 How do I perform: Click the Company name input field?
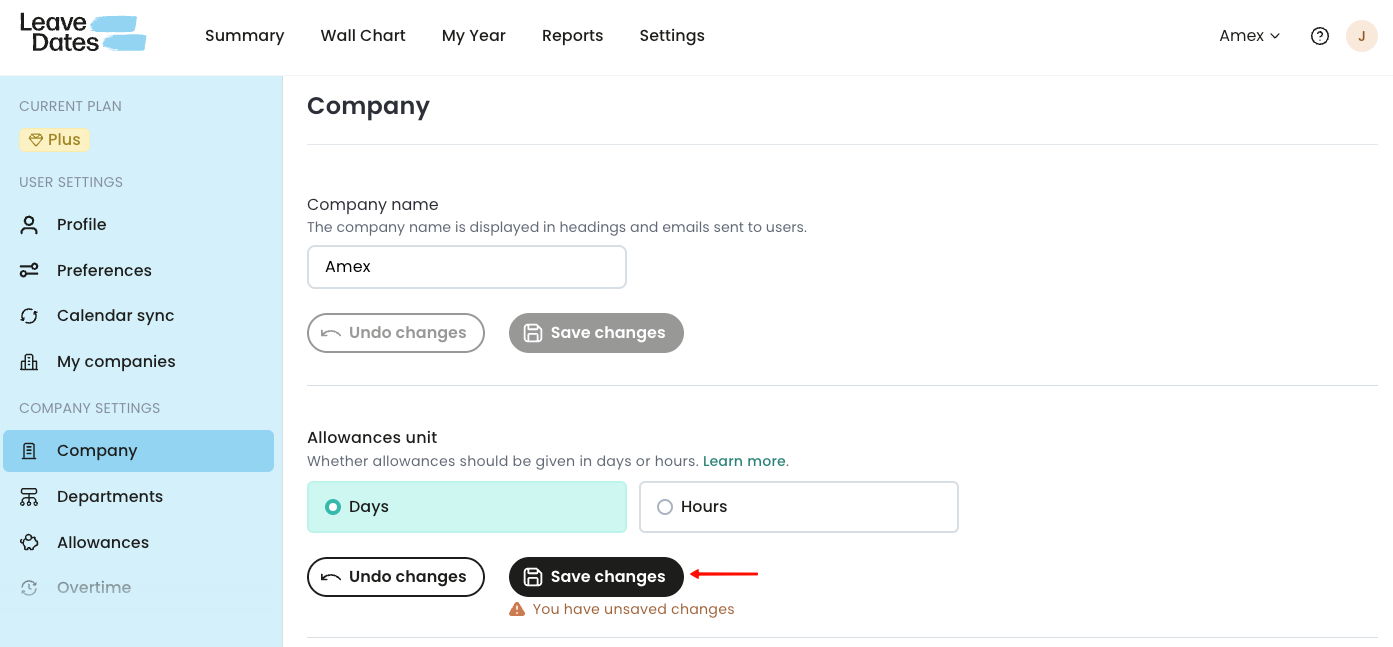(466, 267)
